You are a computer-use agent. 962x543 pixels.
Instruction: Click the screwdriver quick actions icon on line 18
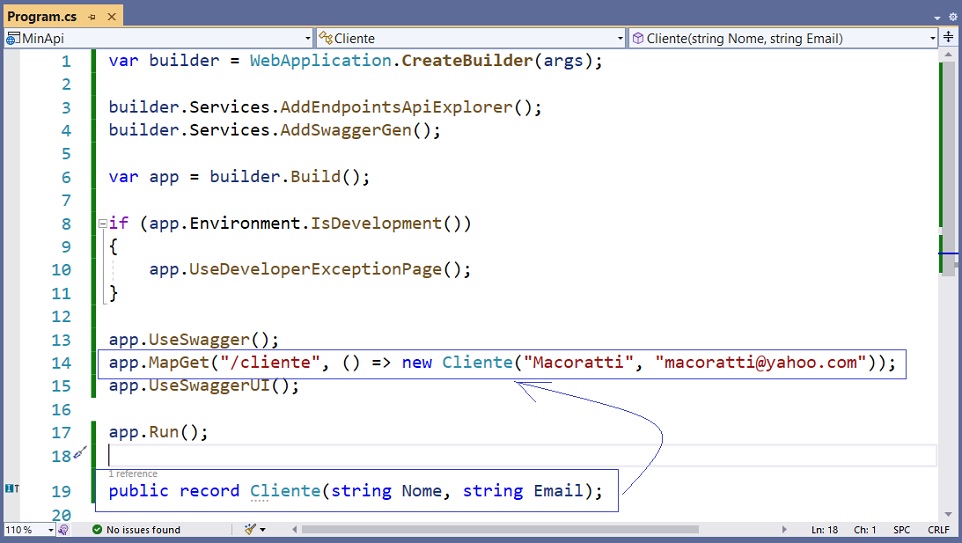pos(80,453)
